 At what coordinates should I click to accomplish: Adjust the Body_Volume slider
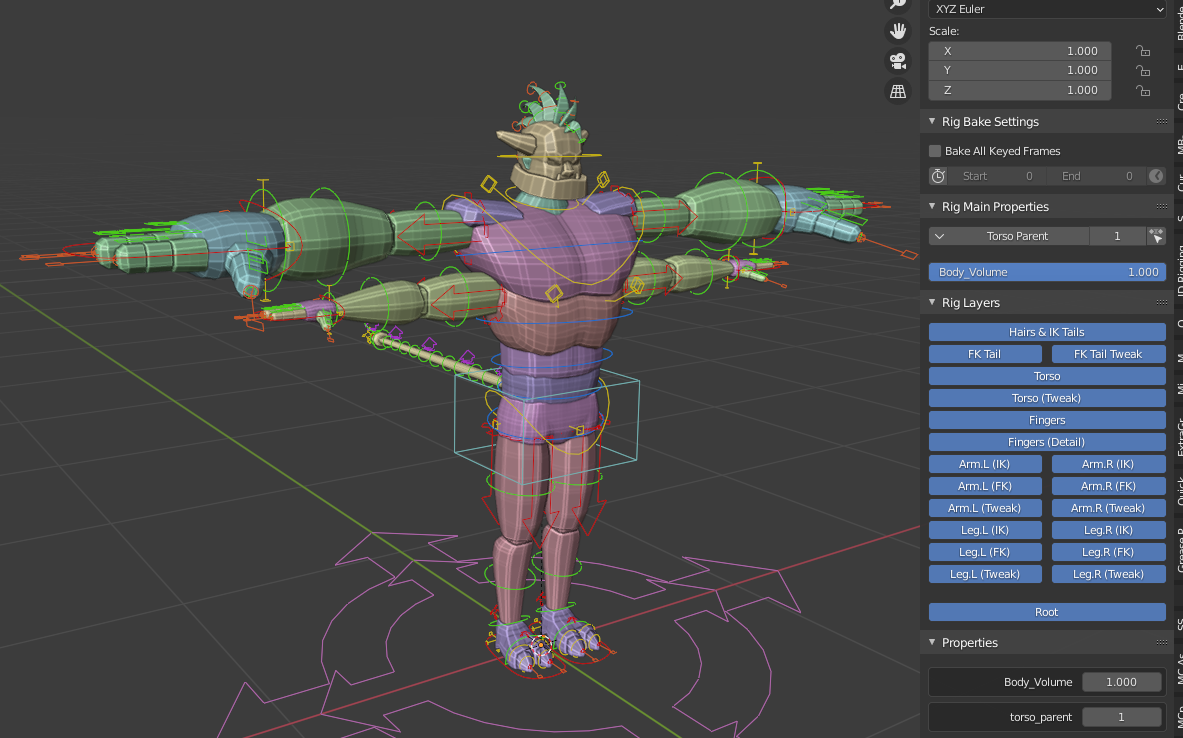coord(1046,271)
